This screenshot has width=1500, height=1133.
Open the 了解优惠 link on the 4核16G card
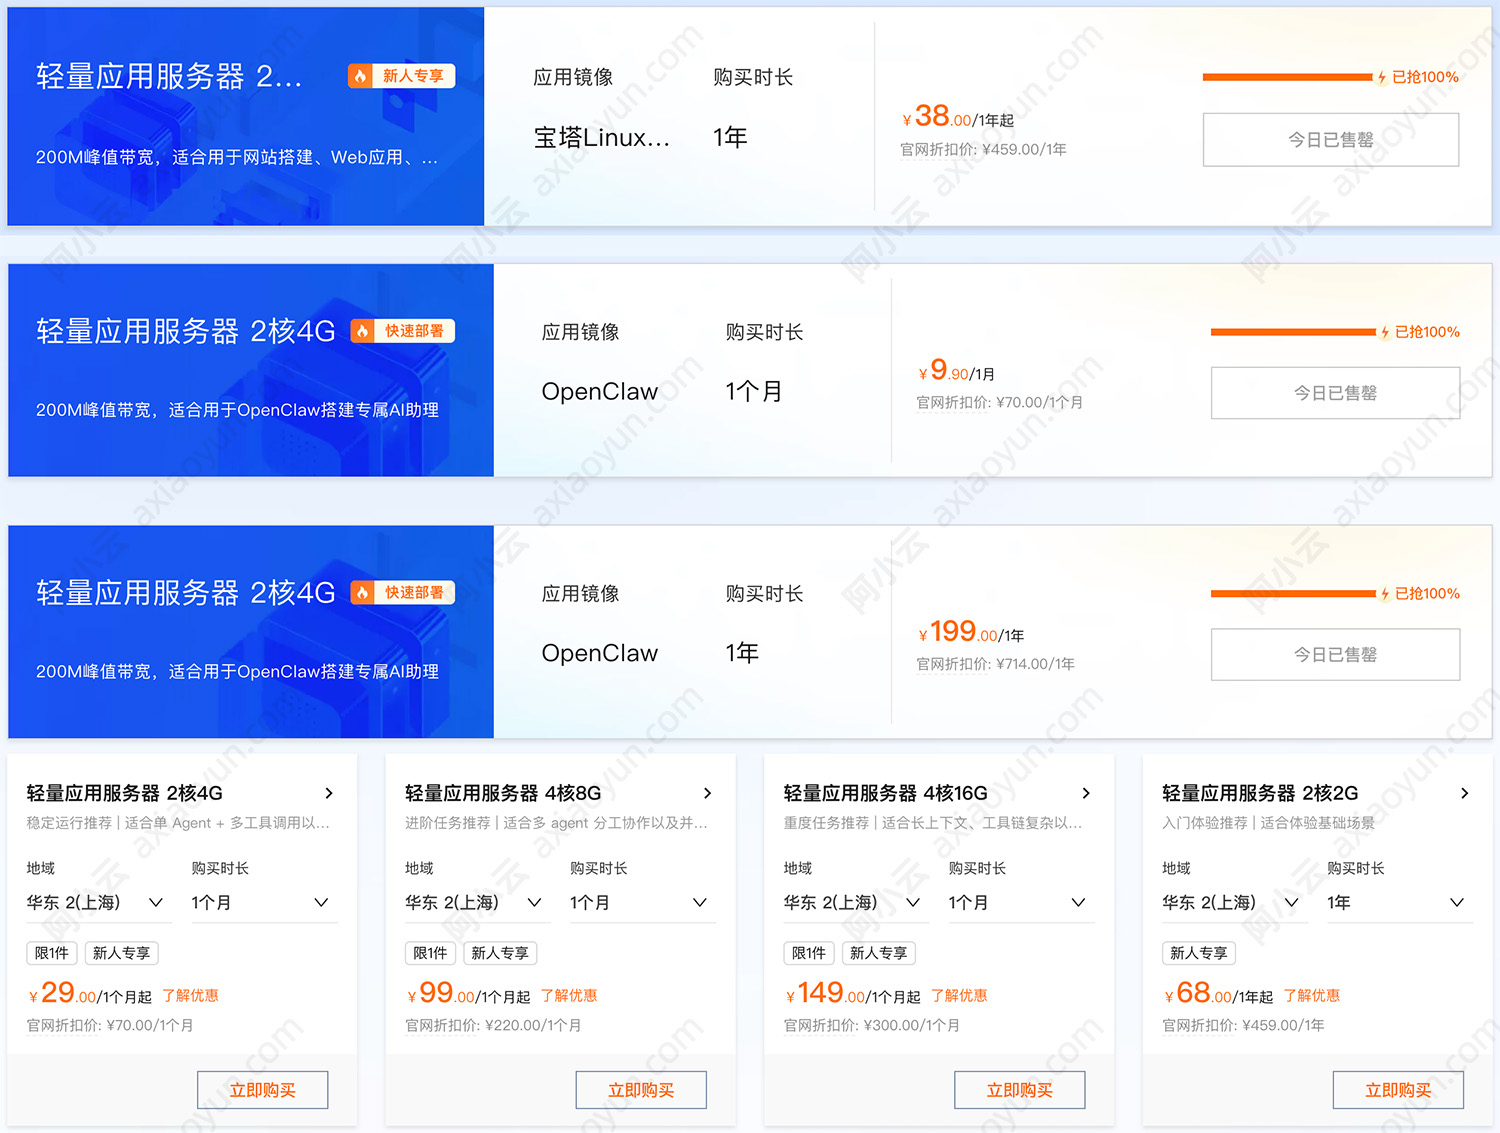(960, 995)
